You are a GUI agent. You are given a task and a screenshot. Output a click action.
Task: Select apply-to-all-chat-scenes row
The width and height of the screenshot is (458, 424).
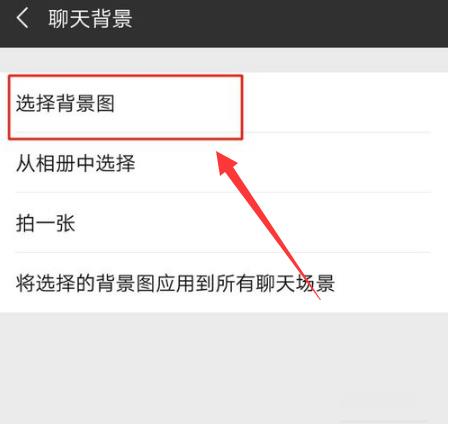pos(224,283)
